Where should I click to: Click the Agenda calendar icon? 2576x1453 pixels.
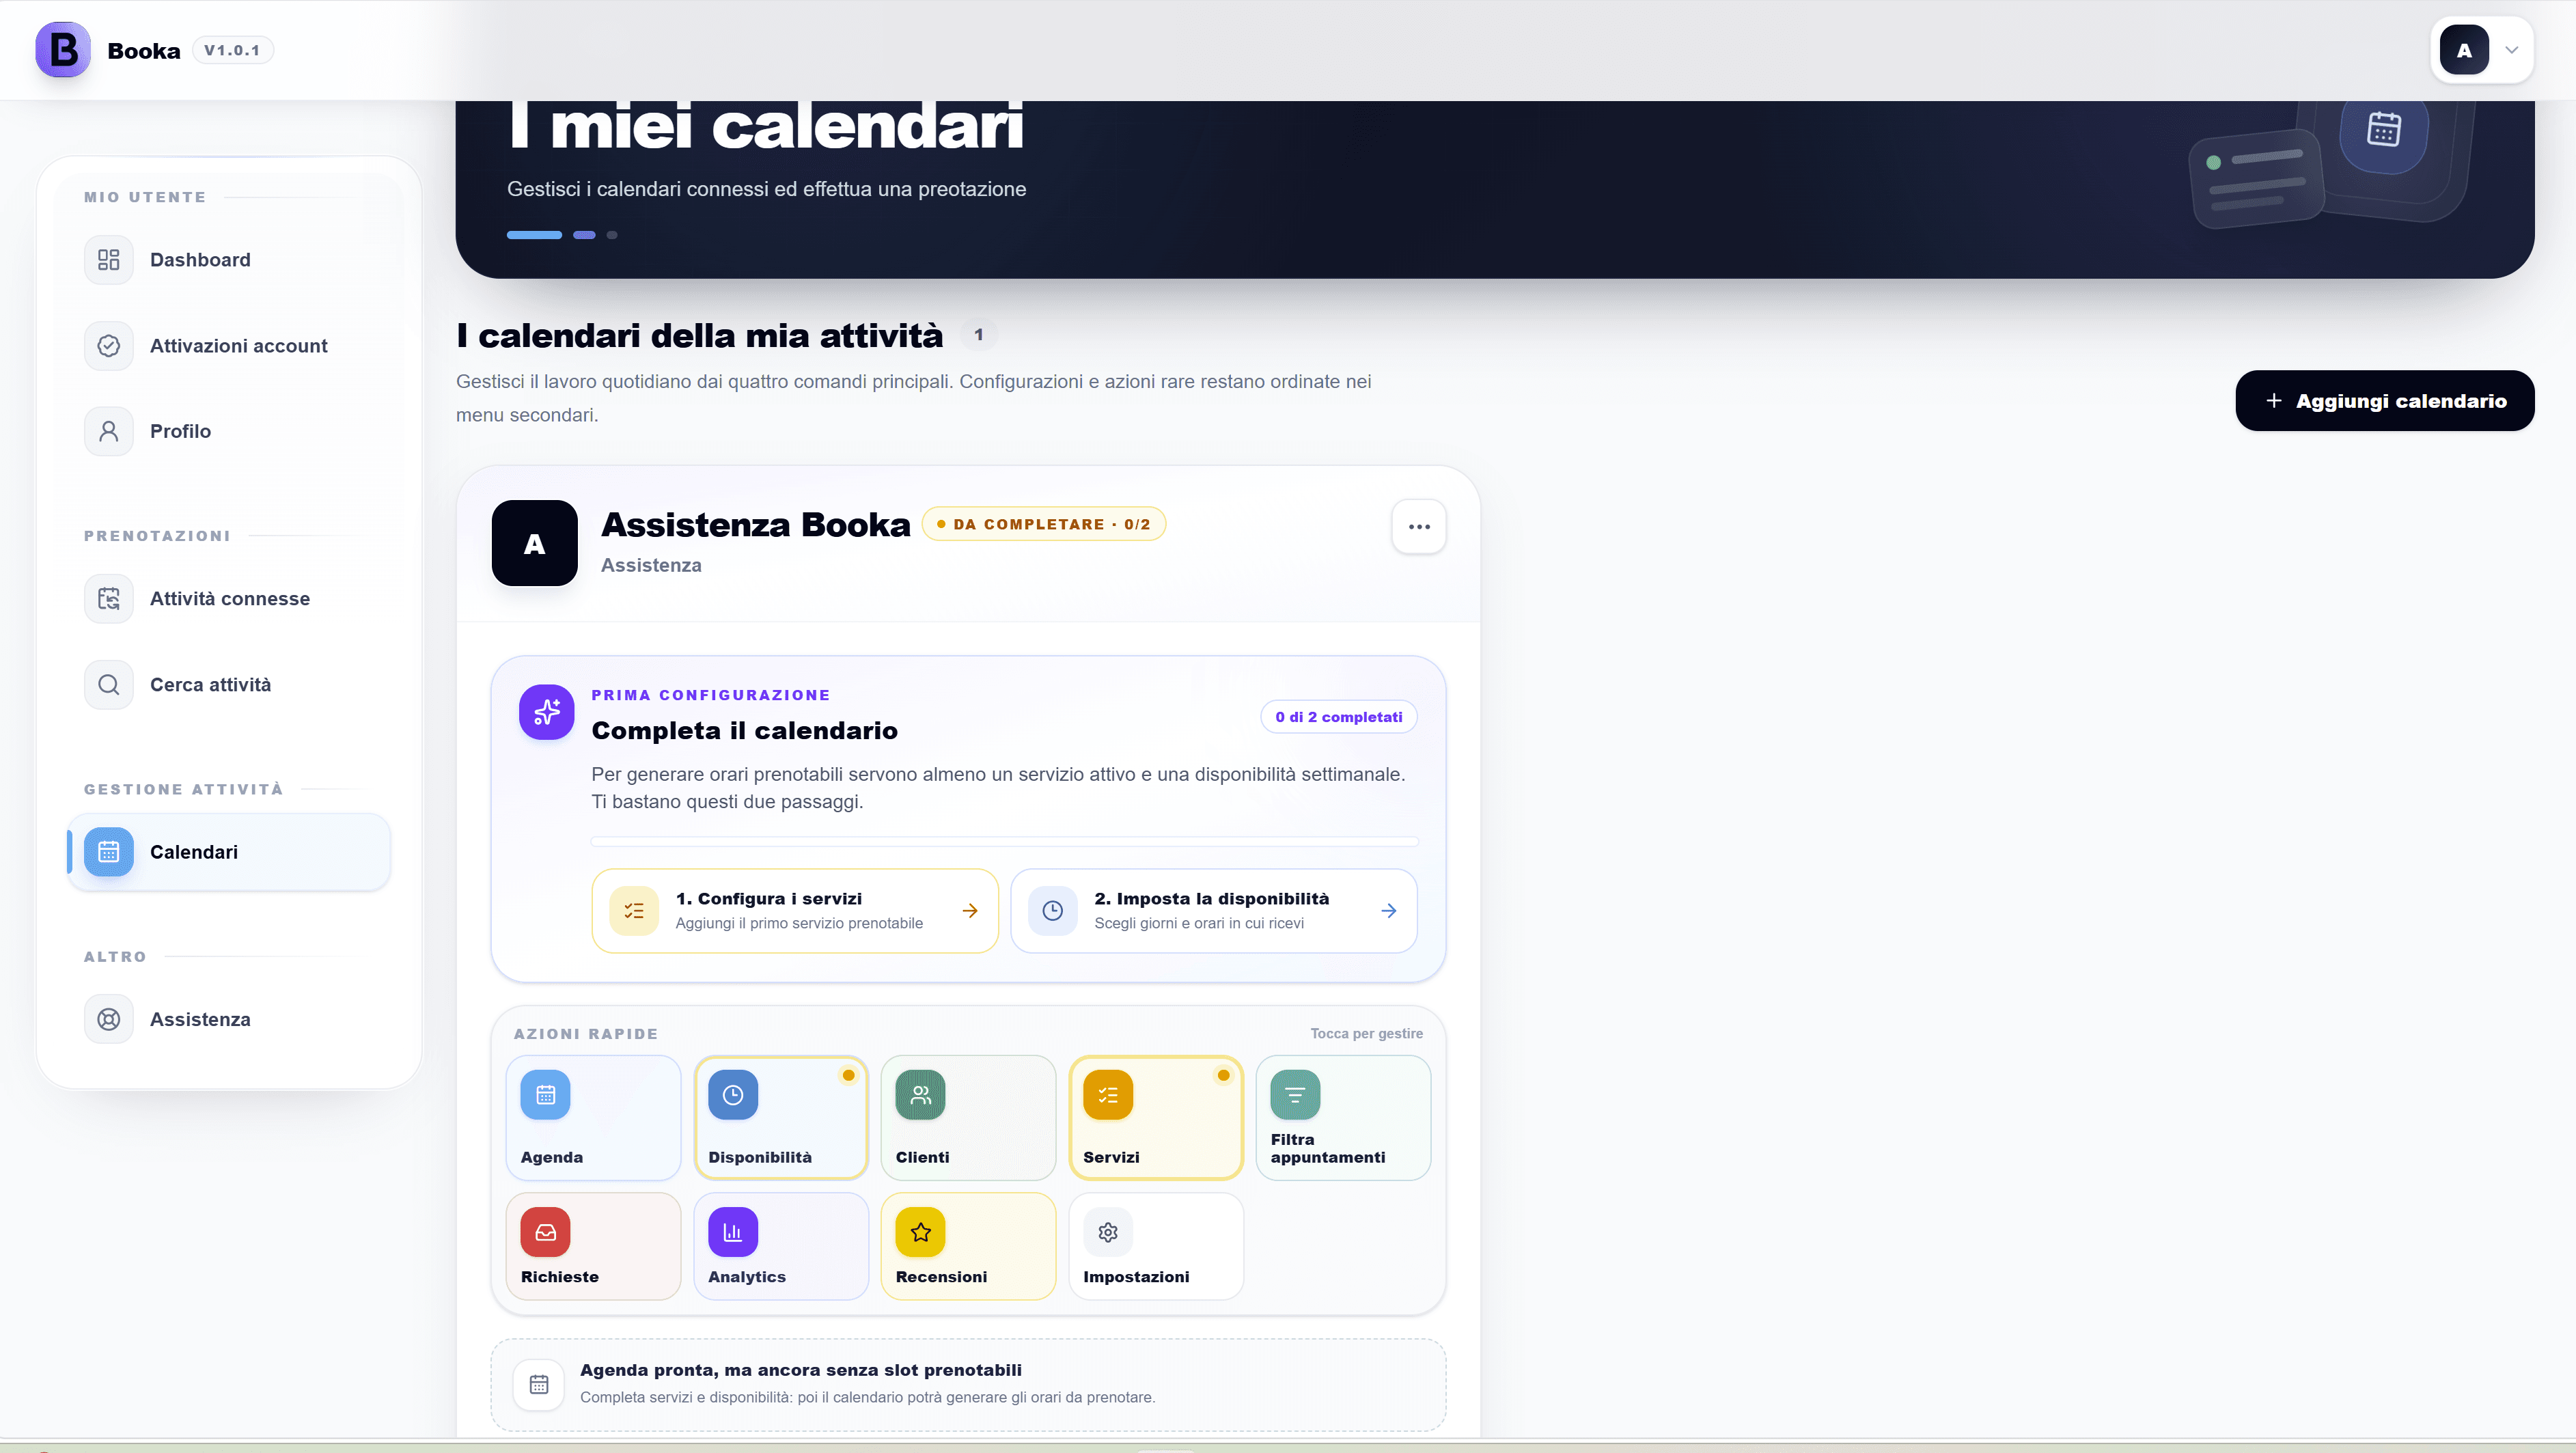point(546,1095)
